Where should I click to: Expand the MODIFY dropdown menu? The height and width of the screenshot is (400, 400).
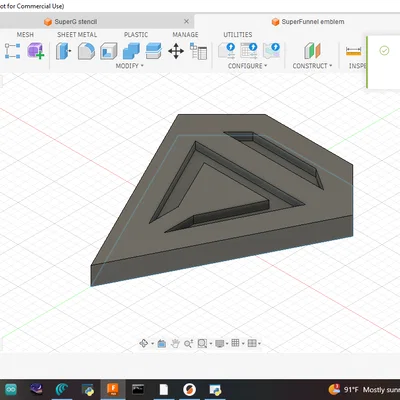point(130,66)
